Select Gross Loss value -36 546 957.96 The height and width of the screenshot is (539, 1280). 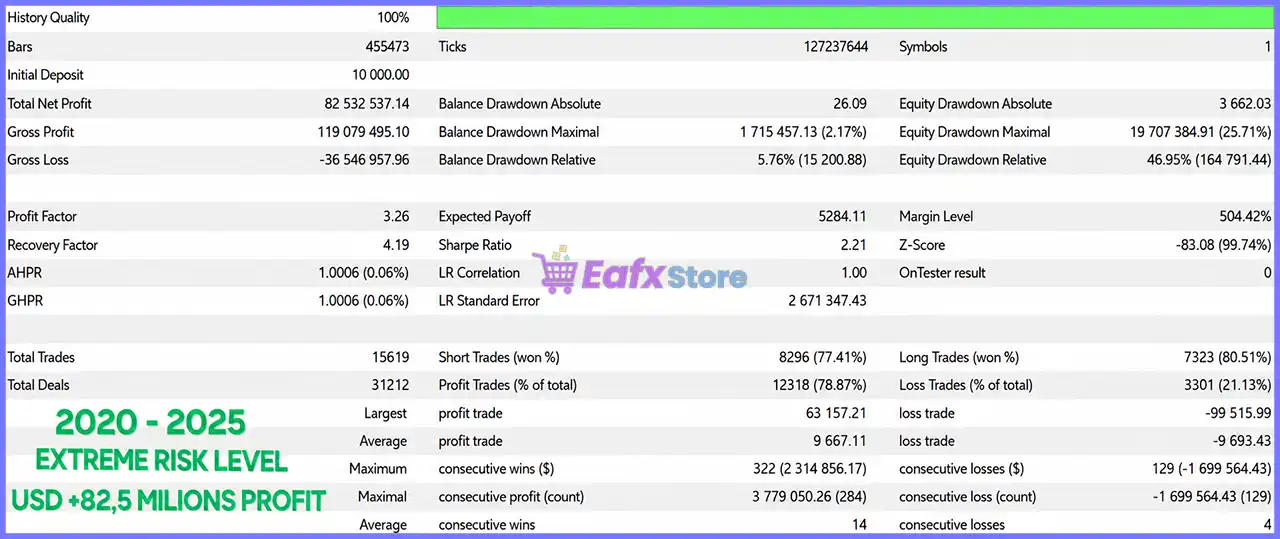pyautogui.click(x=364, y=160)
